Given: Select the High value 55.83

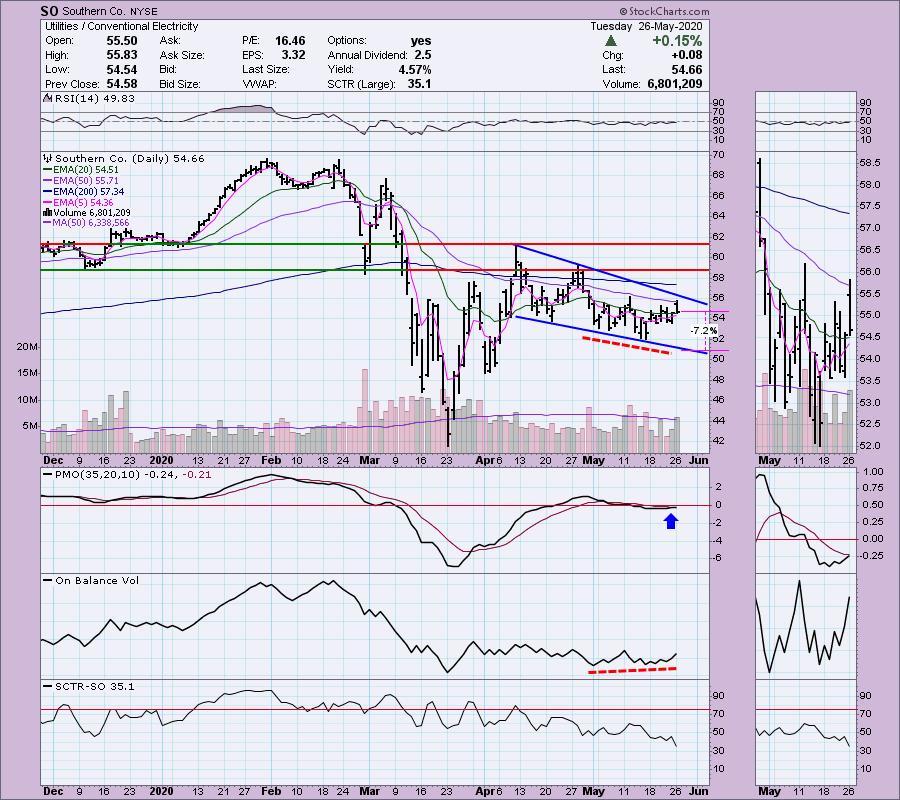Looking at the screenshot, I should [121, 55].
